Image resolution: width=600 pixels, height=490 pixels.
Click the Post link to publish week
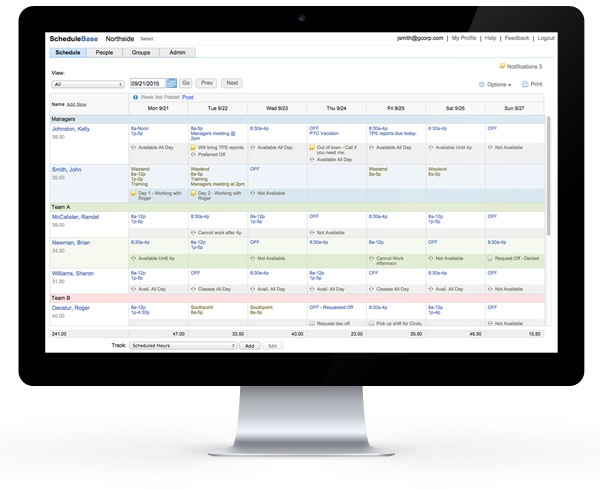tap(188, 97)
